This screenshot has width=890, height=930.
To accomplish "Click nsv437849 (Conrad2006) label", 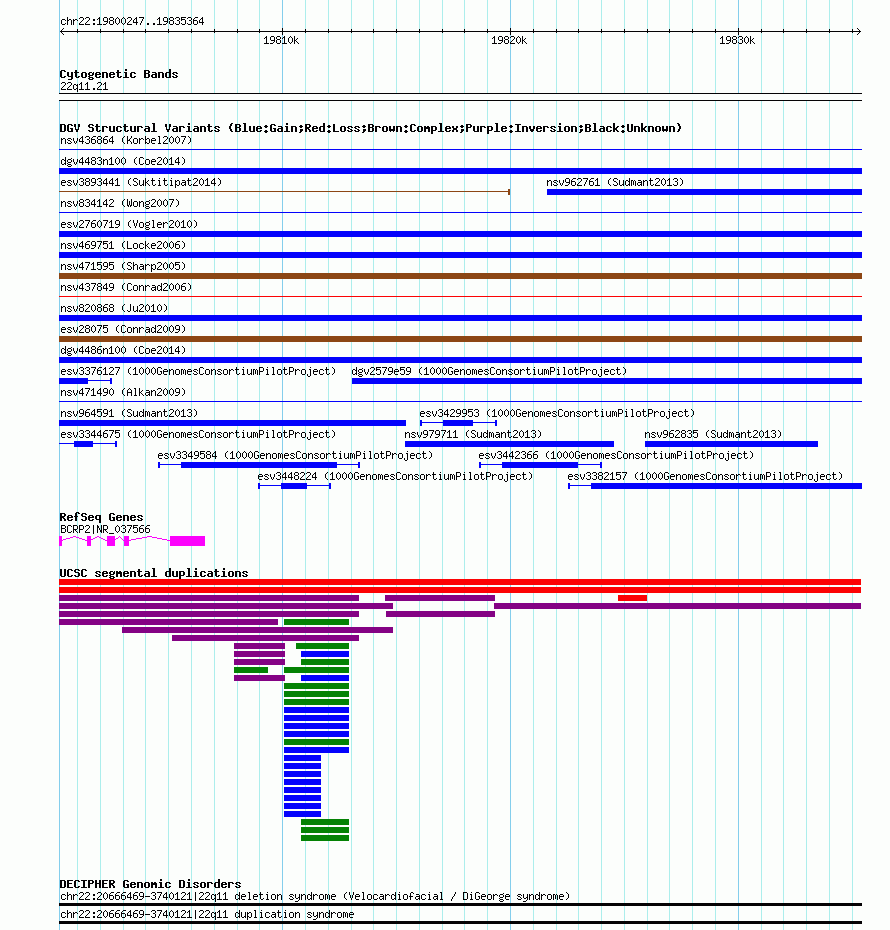I will point(126,287).
